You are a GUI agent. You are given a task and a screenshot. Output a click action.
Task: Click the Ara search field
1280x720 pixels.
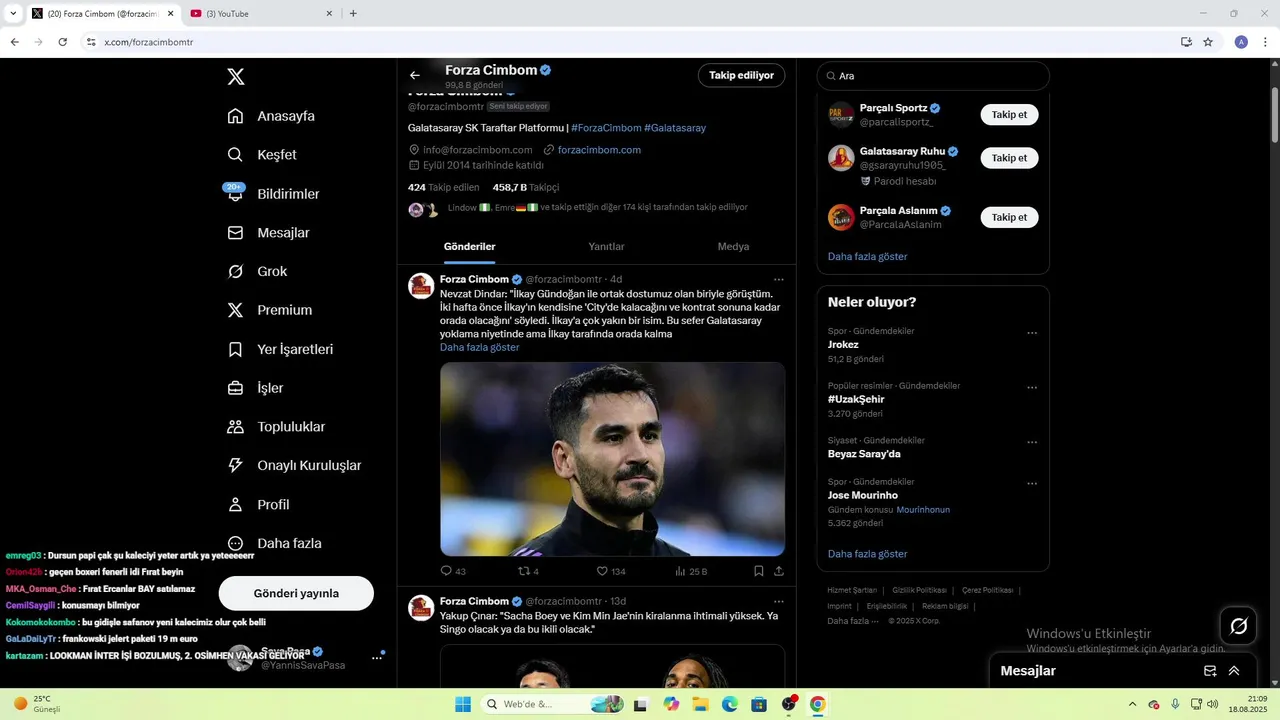(x=933, y=76)
